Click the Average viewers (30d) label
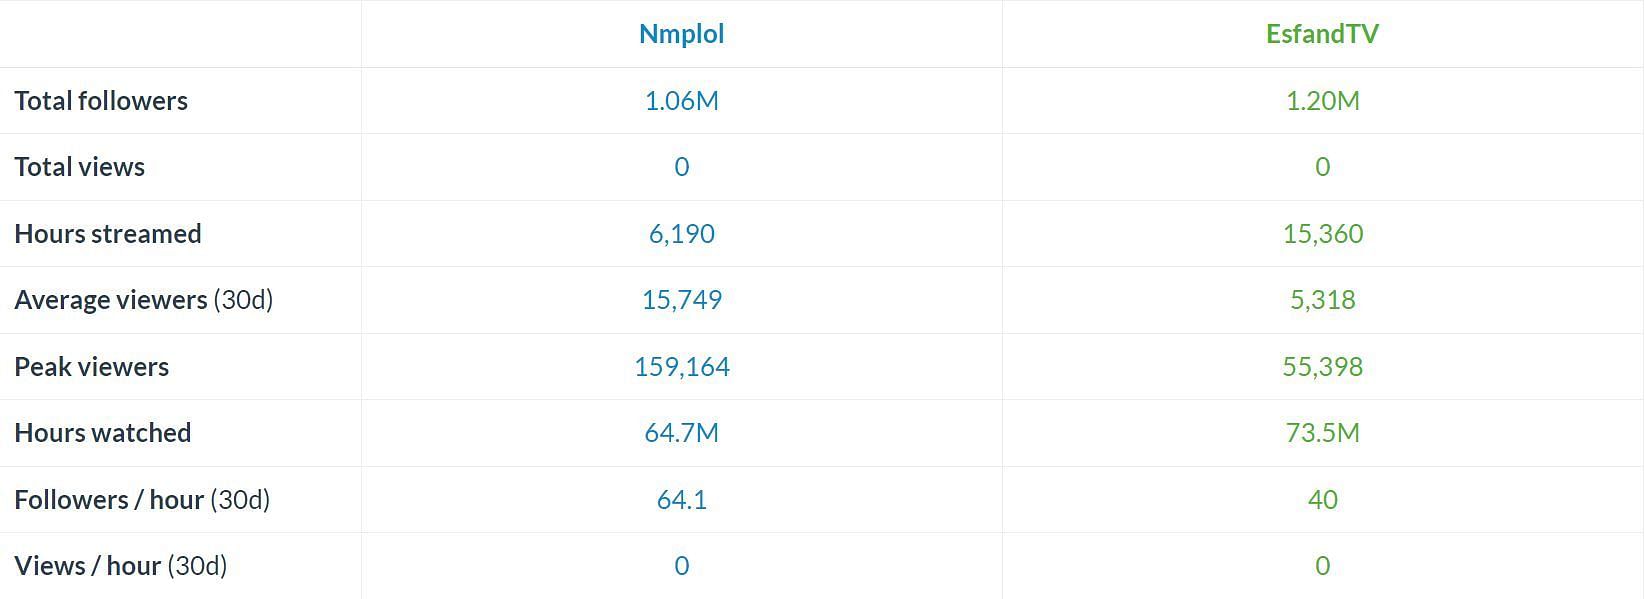The width and height of the screenshot is (1645, 599). 144,300
